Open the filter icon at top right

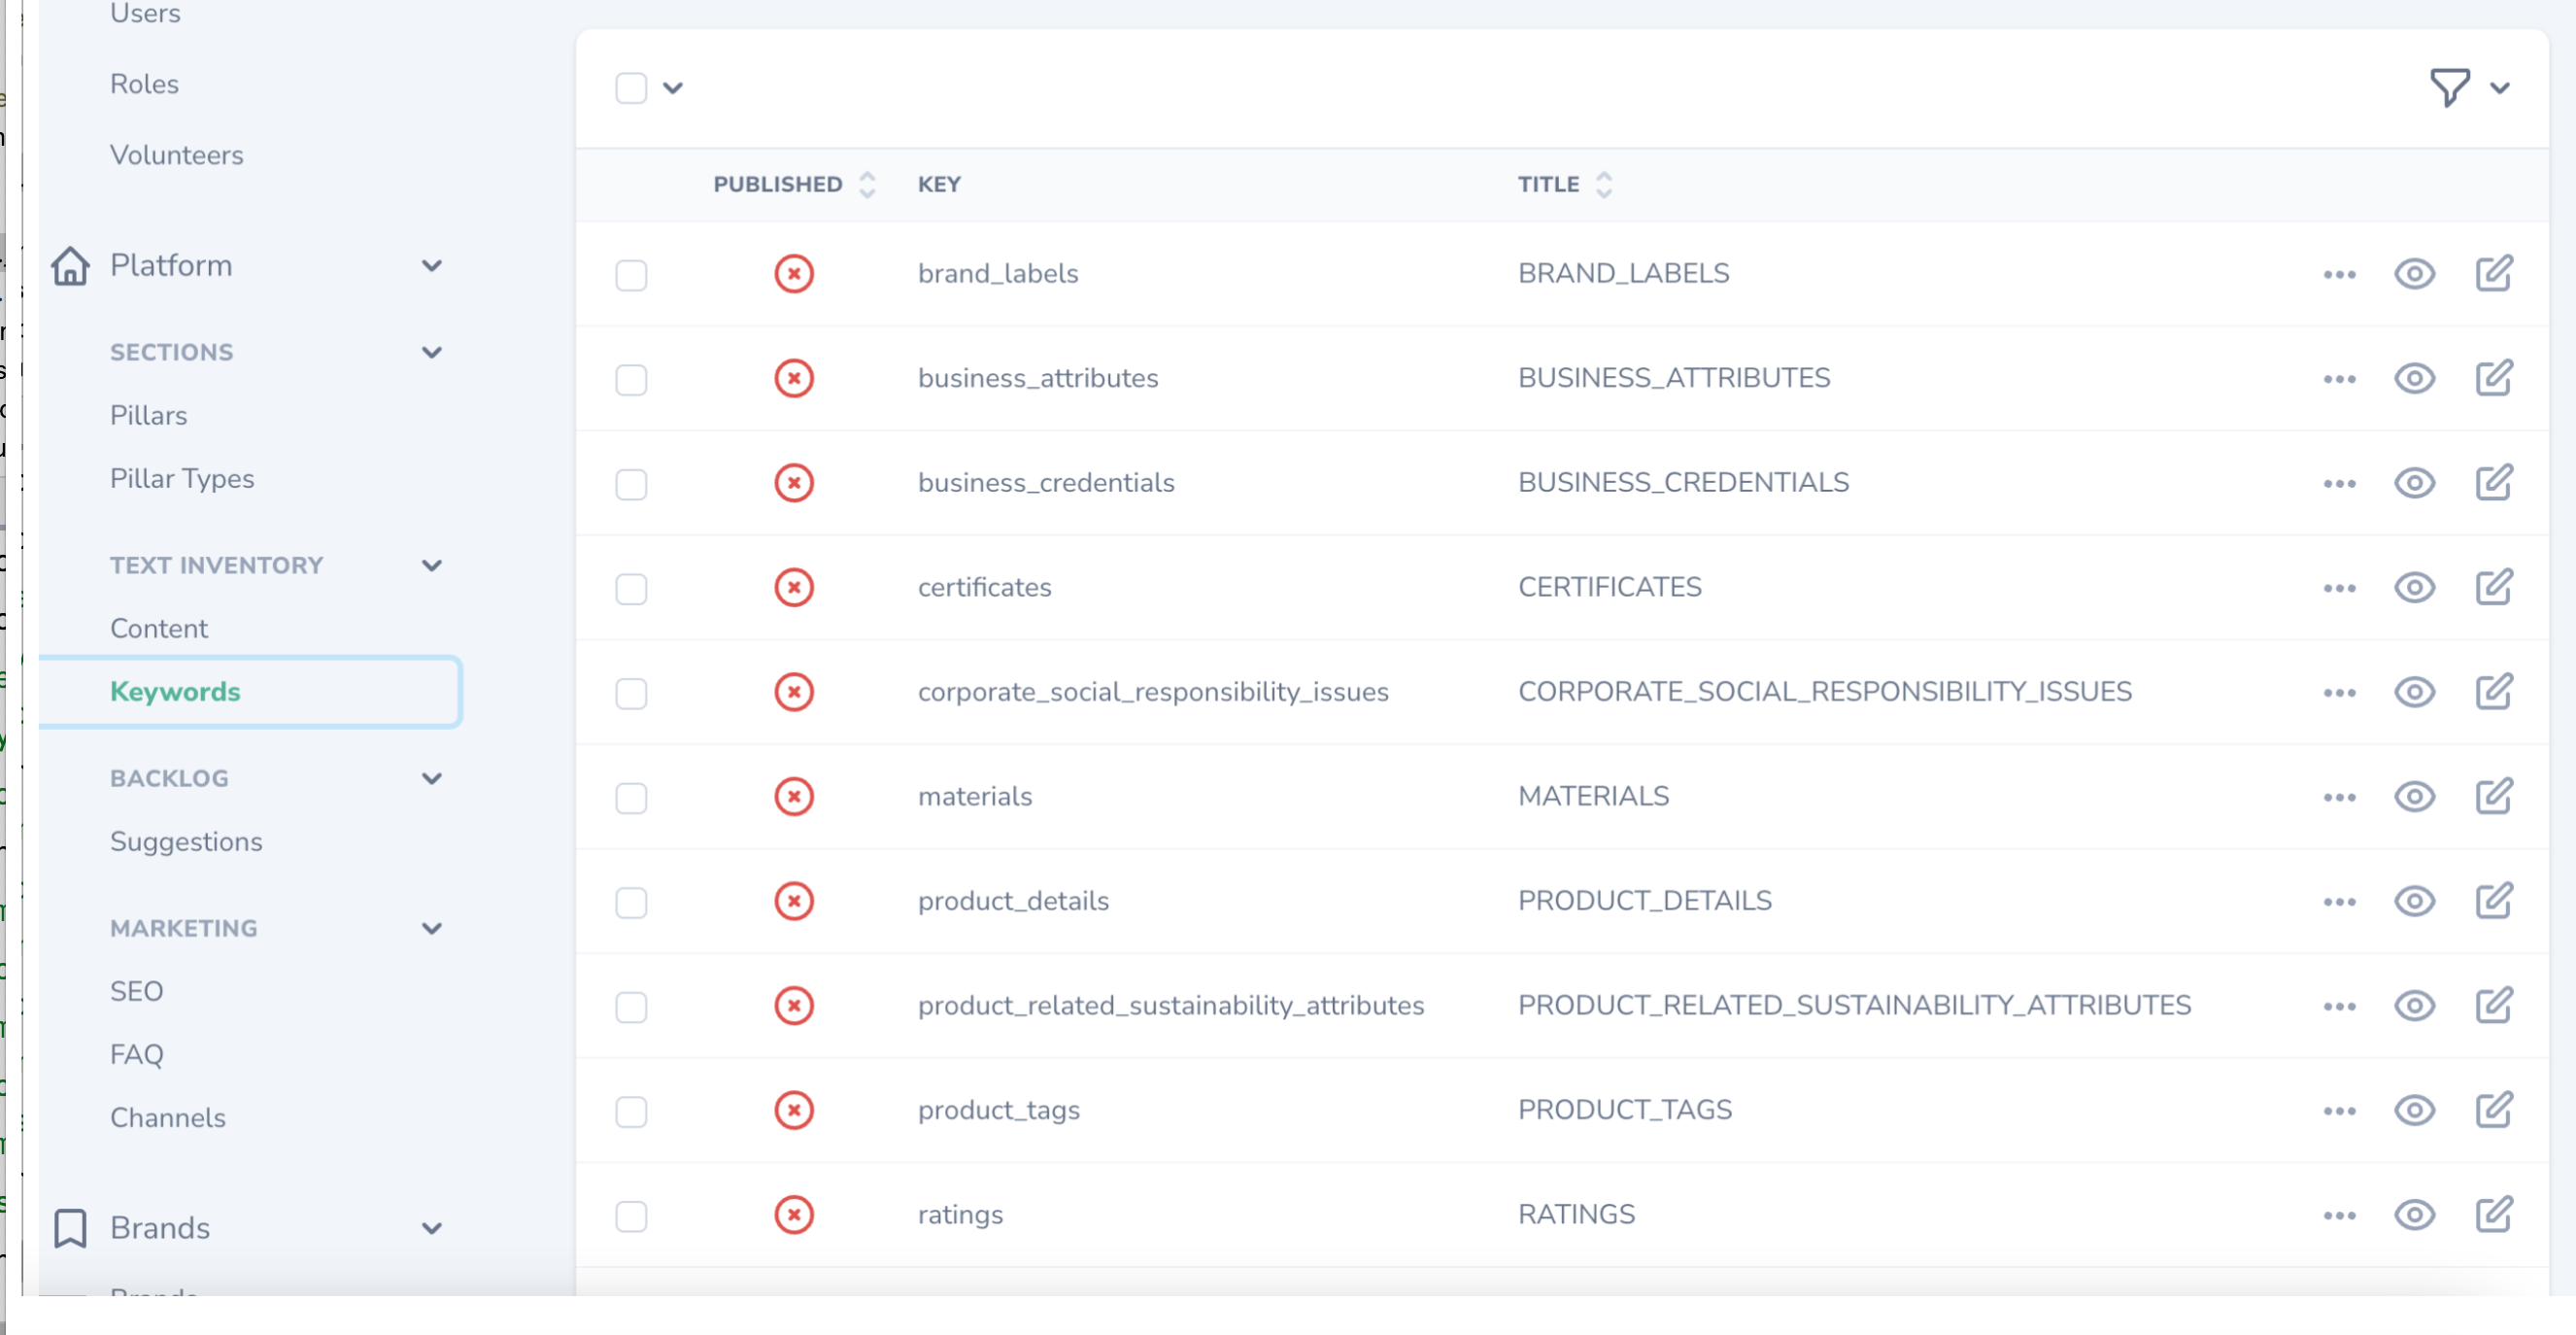click(x=2448, y=90)
